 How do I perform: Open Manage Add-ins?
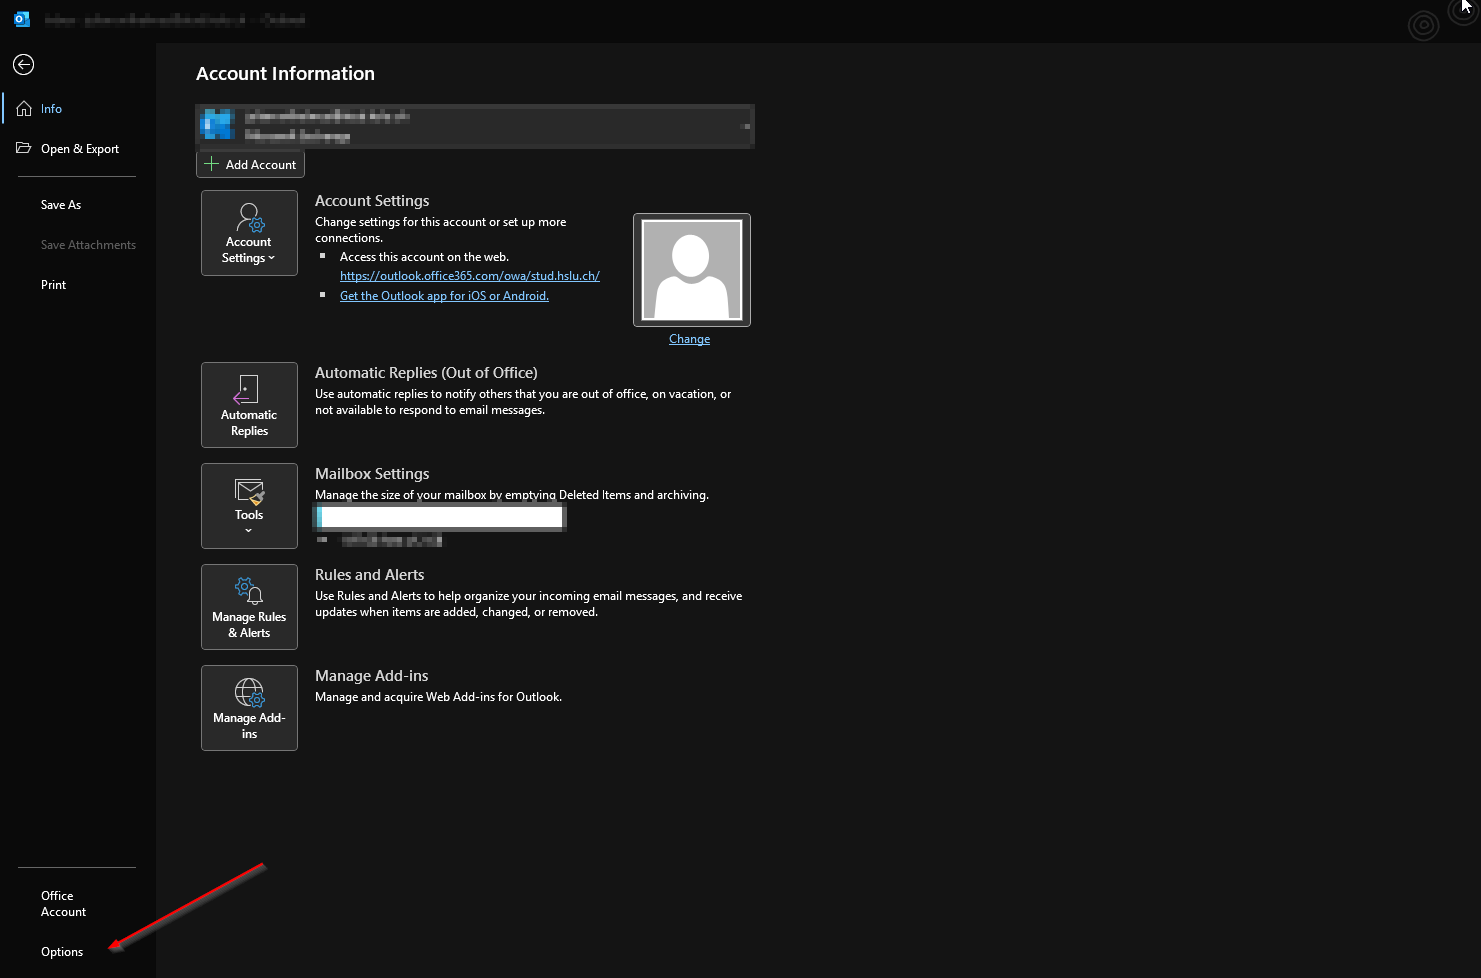(x=249, y=708)
